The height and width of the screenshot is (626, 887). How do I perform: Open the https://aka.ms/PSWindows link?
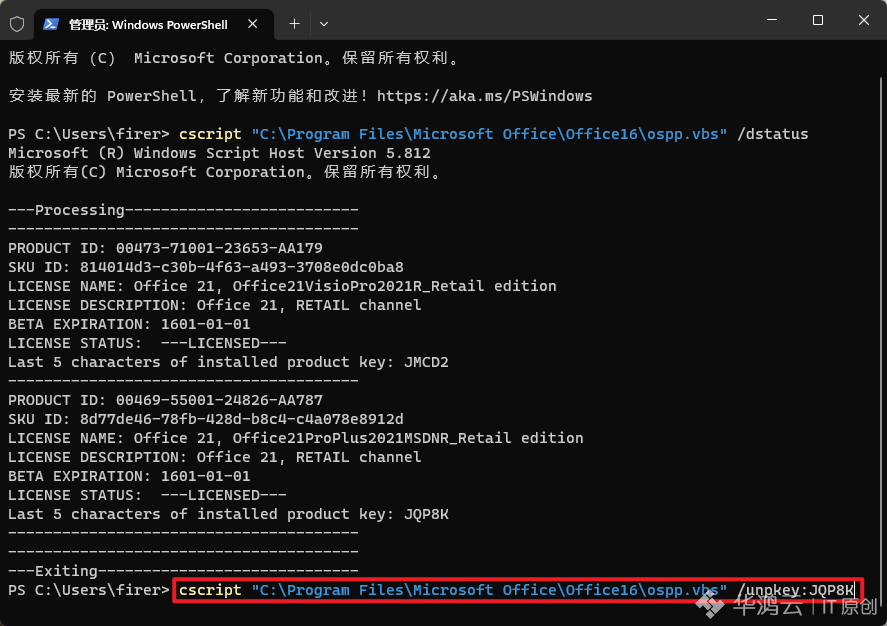[x=484, y=96]
